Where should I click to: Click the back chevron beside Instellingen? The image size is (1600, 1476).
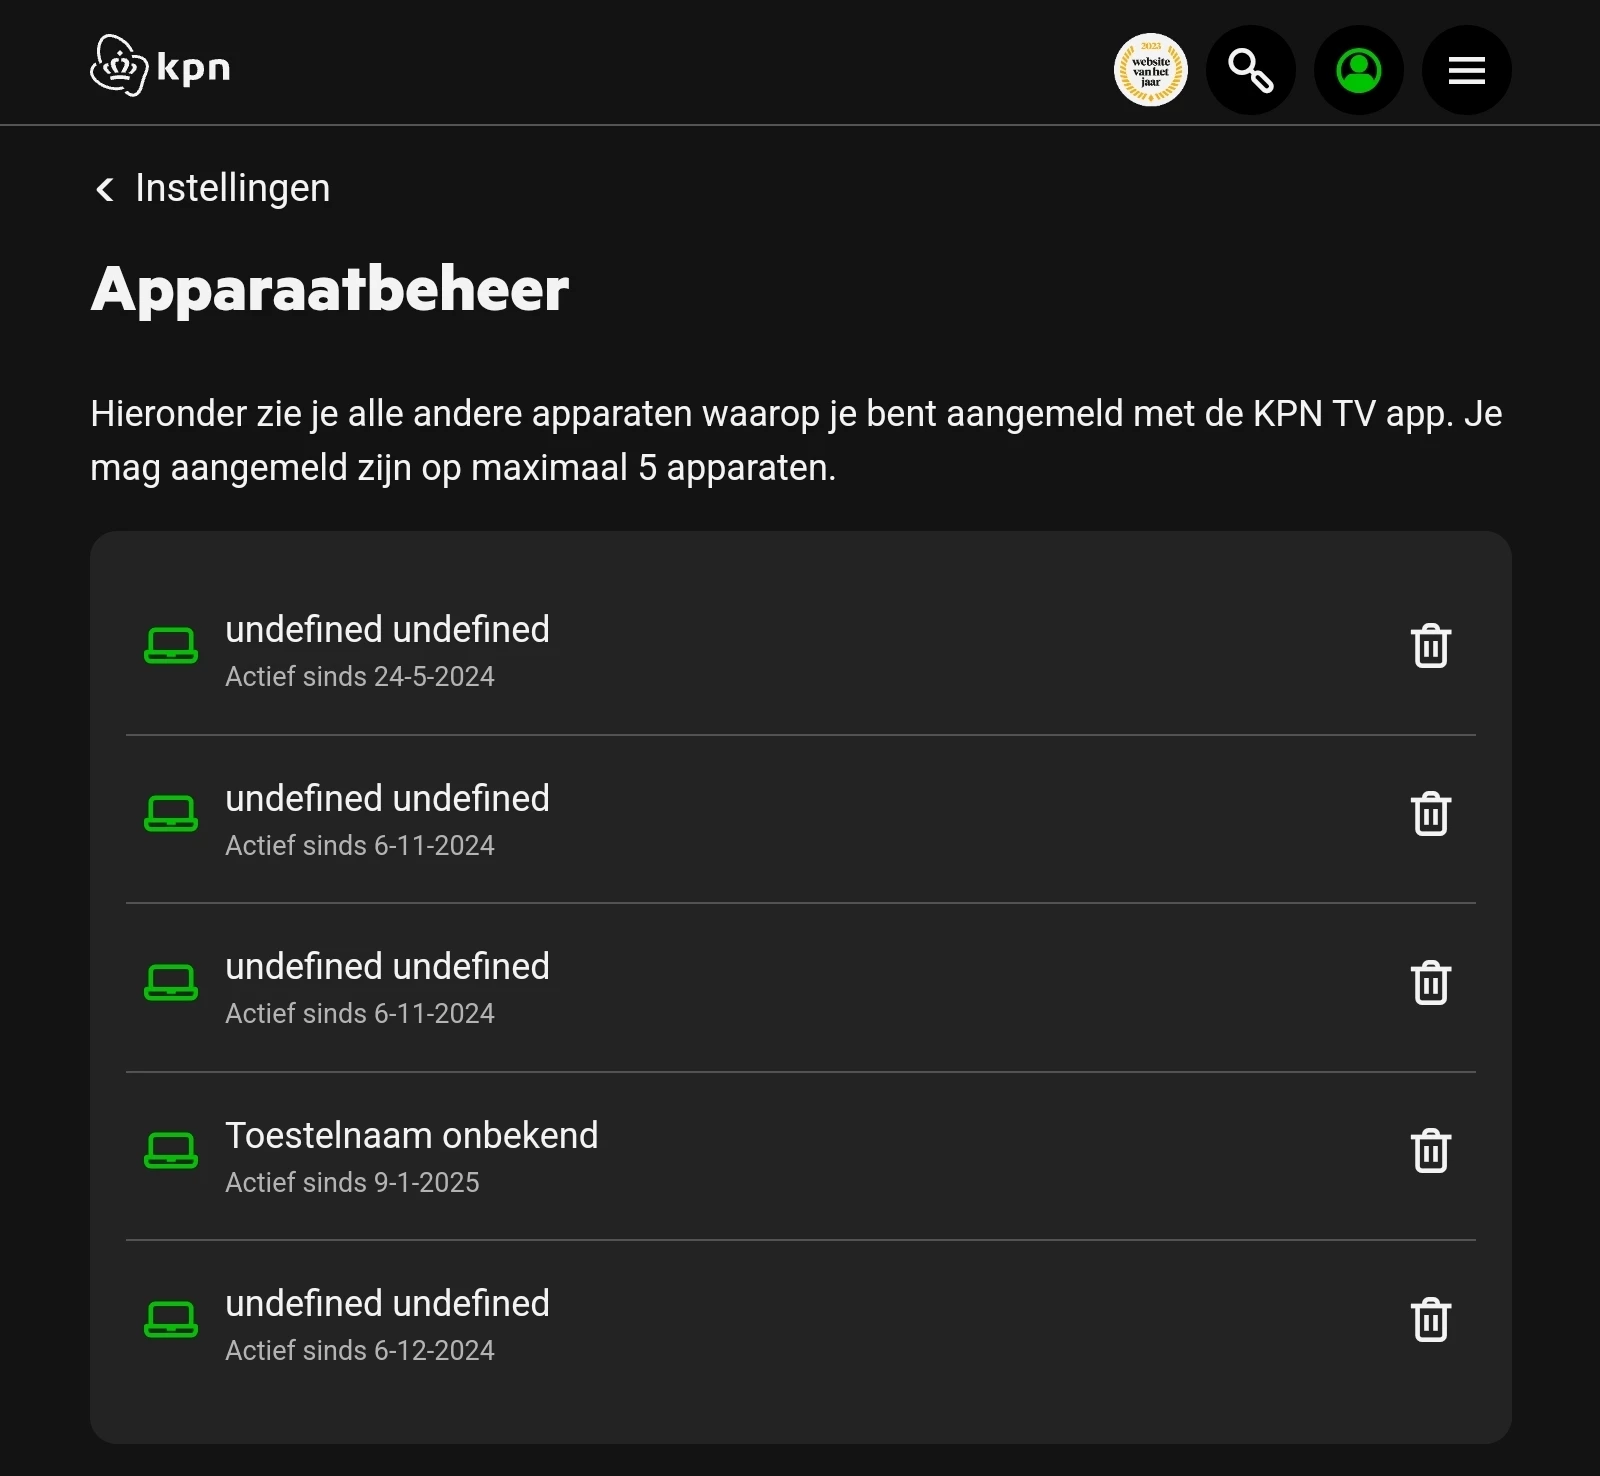[x=105, y=189]
